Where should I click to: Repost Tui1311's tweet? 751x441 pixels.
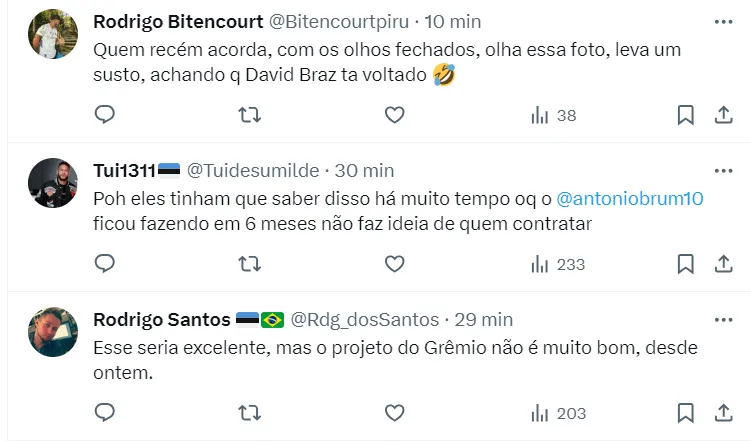250,263
